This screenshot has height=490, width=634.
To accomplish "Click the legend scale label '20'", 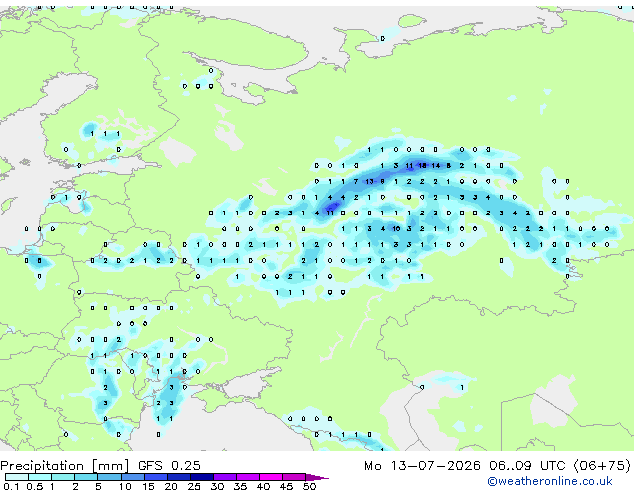I will [x=171, y=486].
